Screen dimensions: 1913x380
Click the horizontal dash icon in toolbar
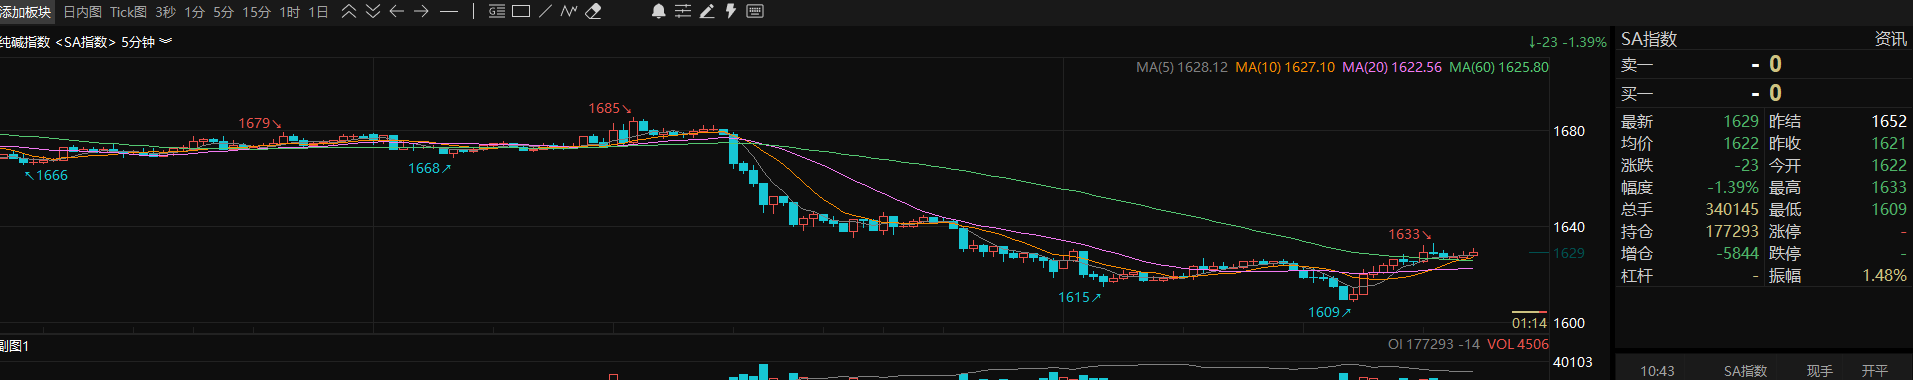click(449, 12)
